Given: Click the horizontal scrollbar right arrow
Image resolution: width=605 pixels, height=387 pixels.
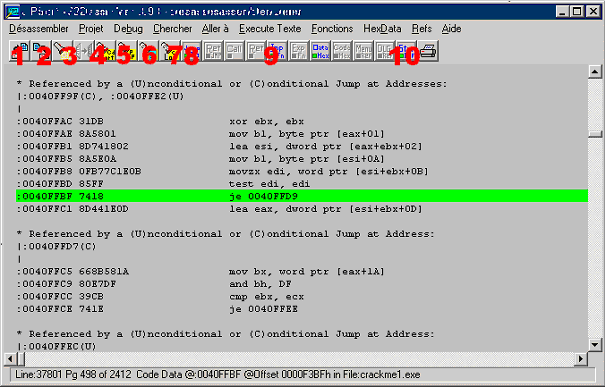Looking at the screenshot, I should tap(581, 359).
